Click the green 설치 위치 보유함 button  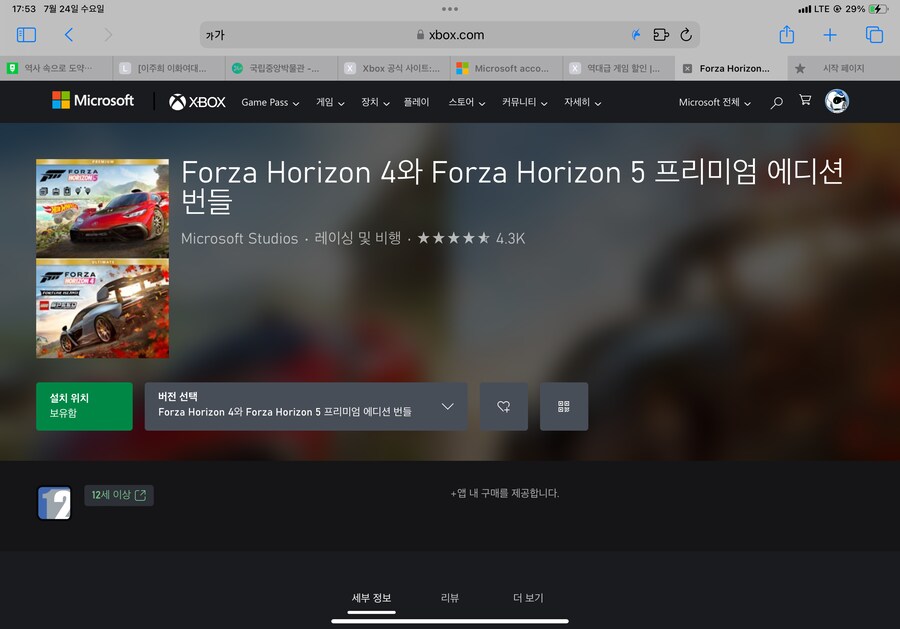pyautogui.click(x=84, y=406)
